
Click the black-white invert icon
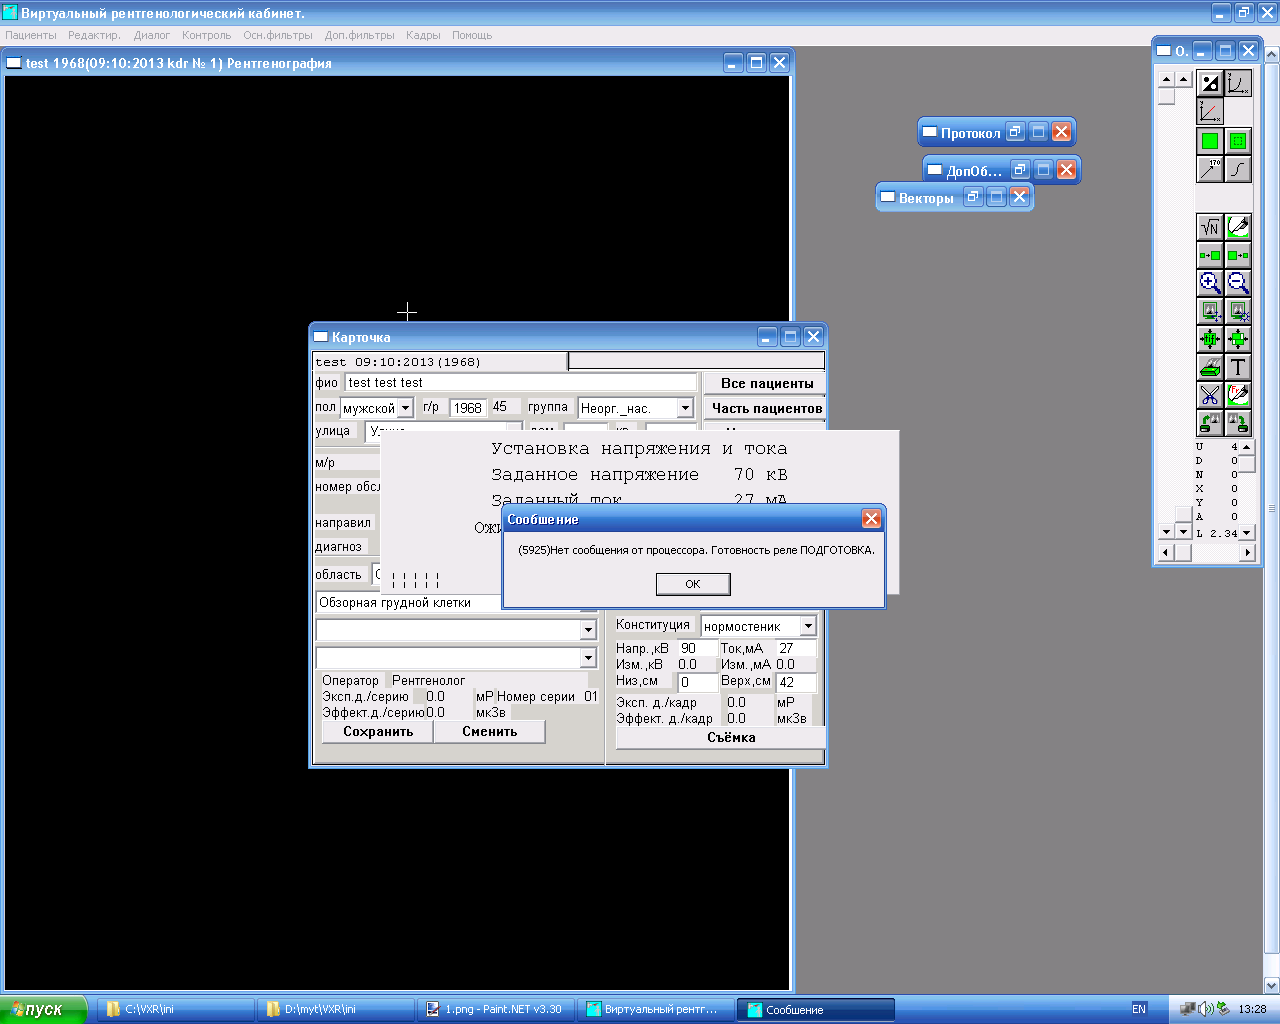pyautogui.click(x=1210, y=84)
